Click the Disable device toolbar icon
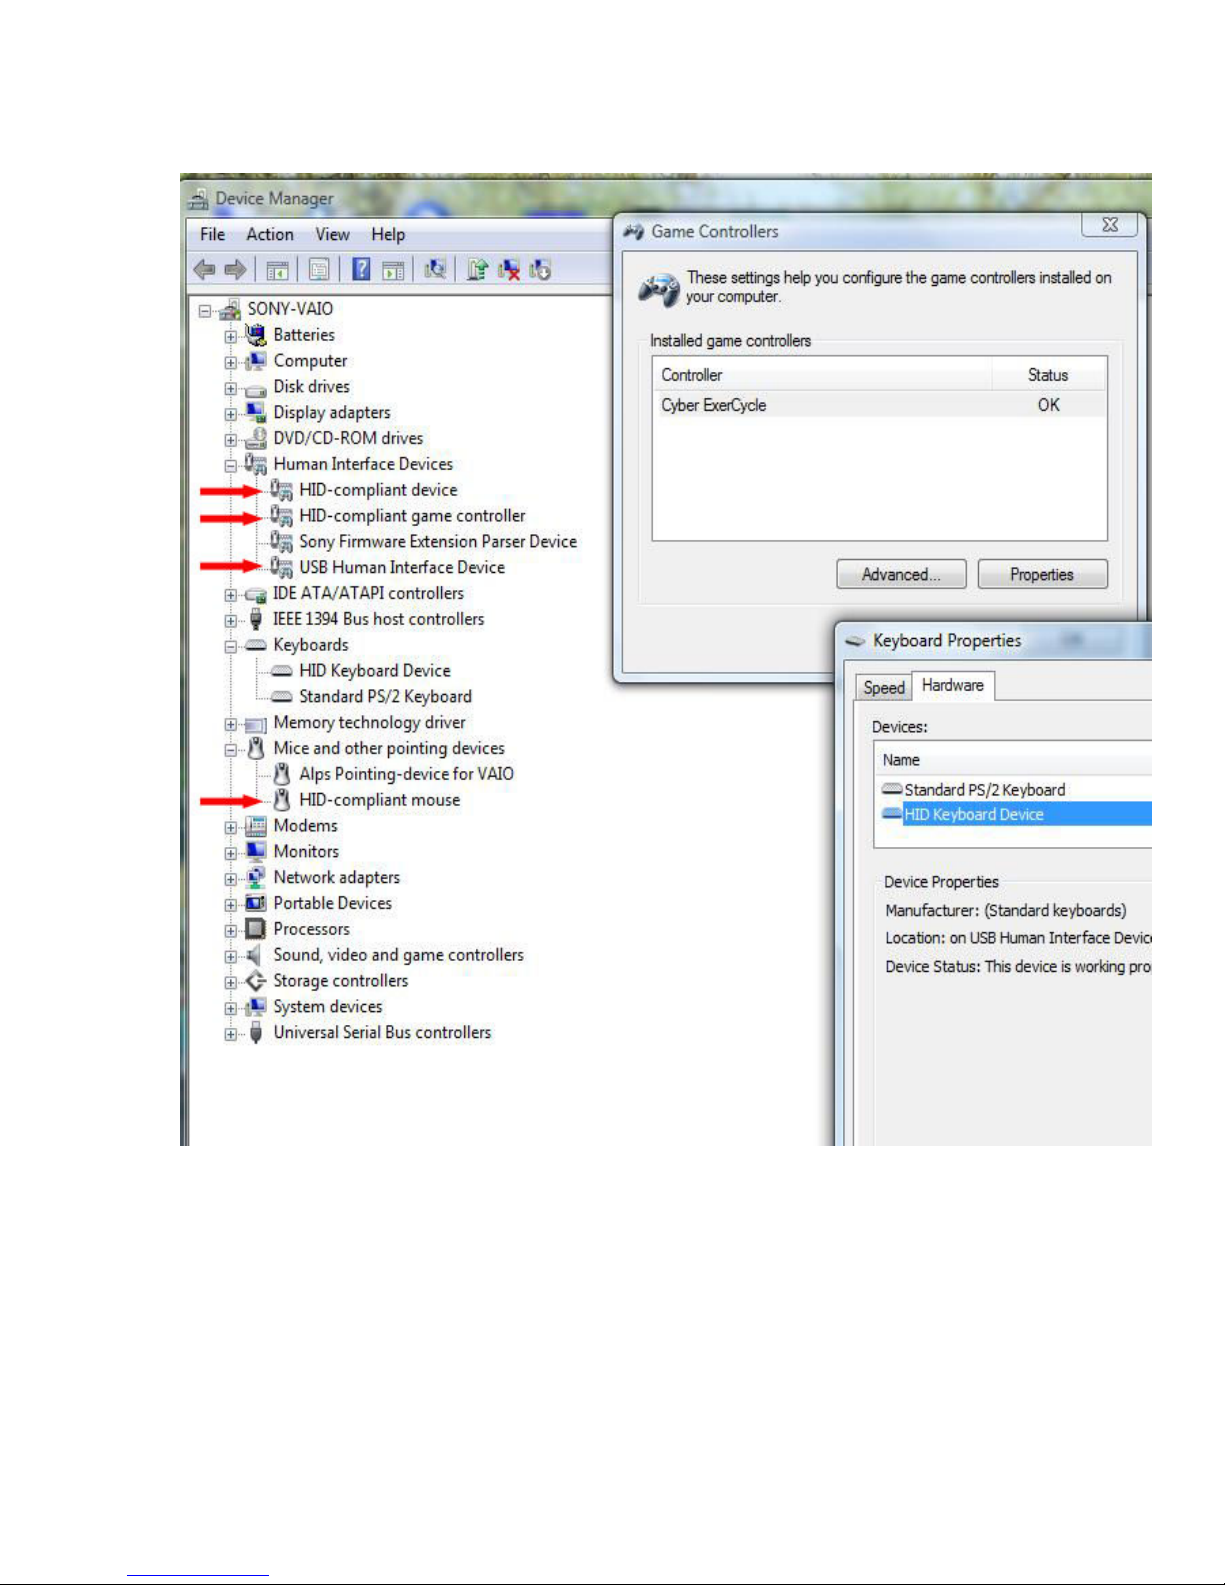Image resolution: width=1225 pixels, height=1585 pixels. tap(541, 269)
